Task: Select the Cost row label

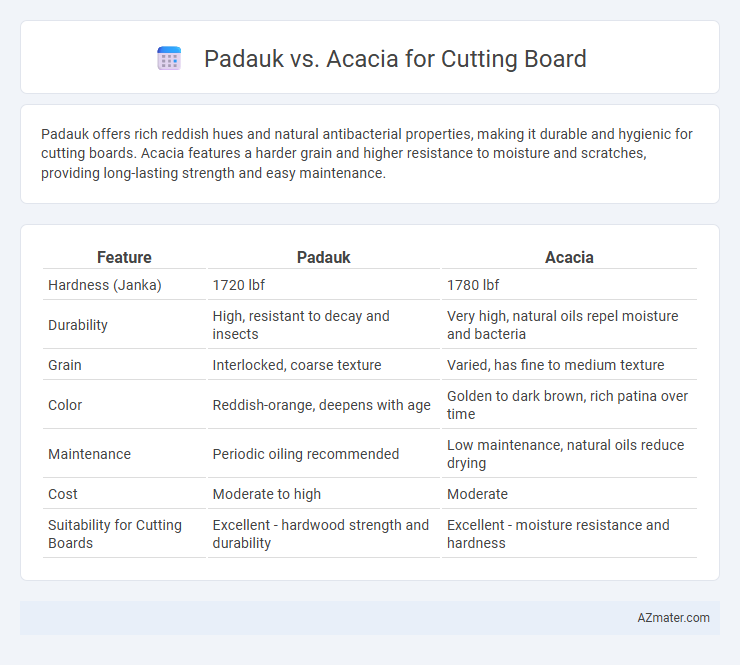Action: [63, 494]
